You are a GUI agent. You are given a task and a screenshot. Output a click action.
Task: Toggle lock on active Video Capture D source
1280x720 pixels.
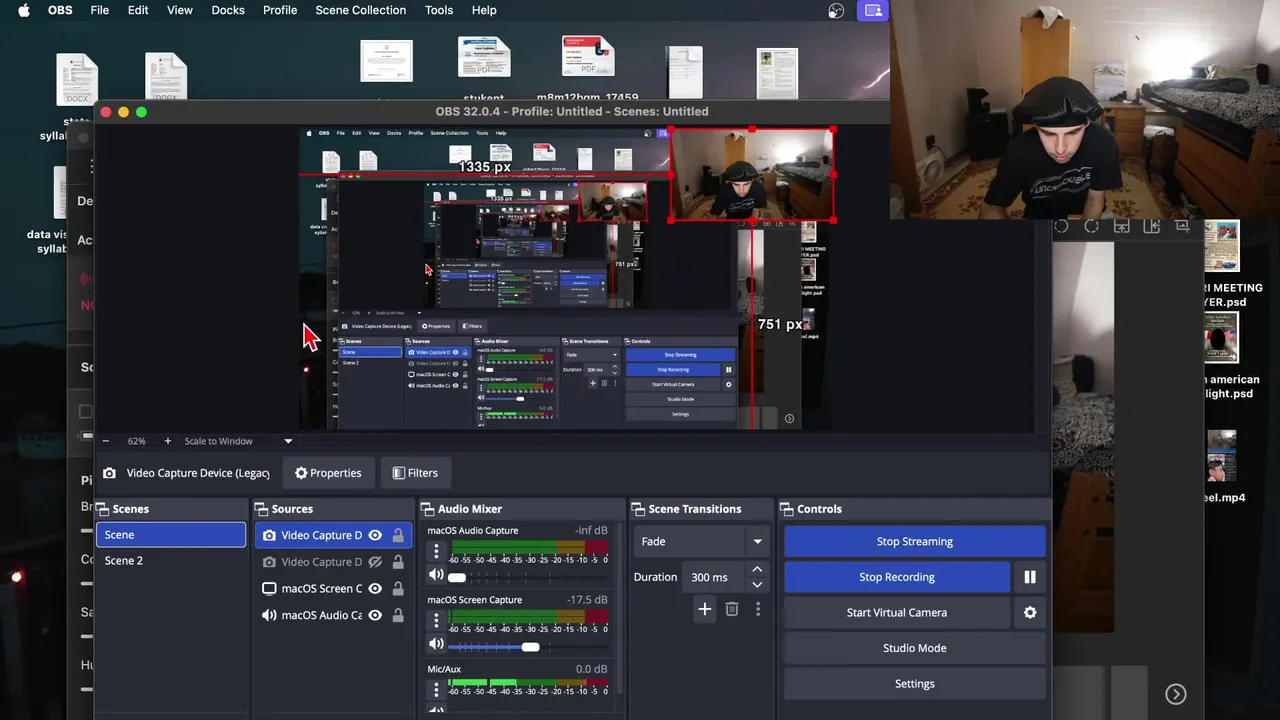point(398,535)
